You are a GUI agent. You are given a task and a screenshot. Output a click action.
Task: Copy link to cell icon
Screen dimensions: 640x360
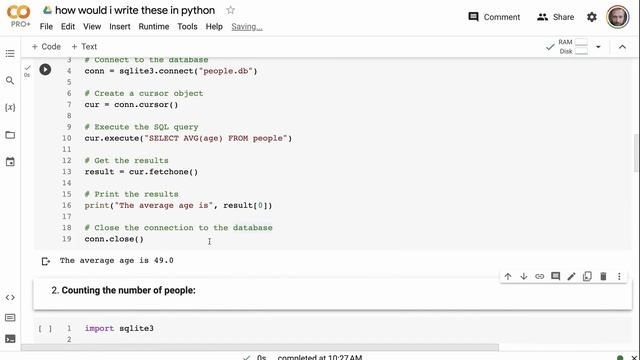click(540, 276)
